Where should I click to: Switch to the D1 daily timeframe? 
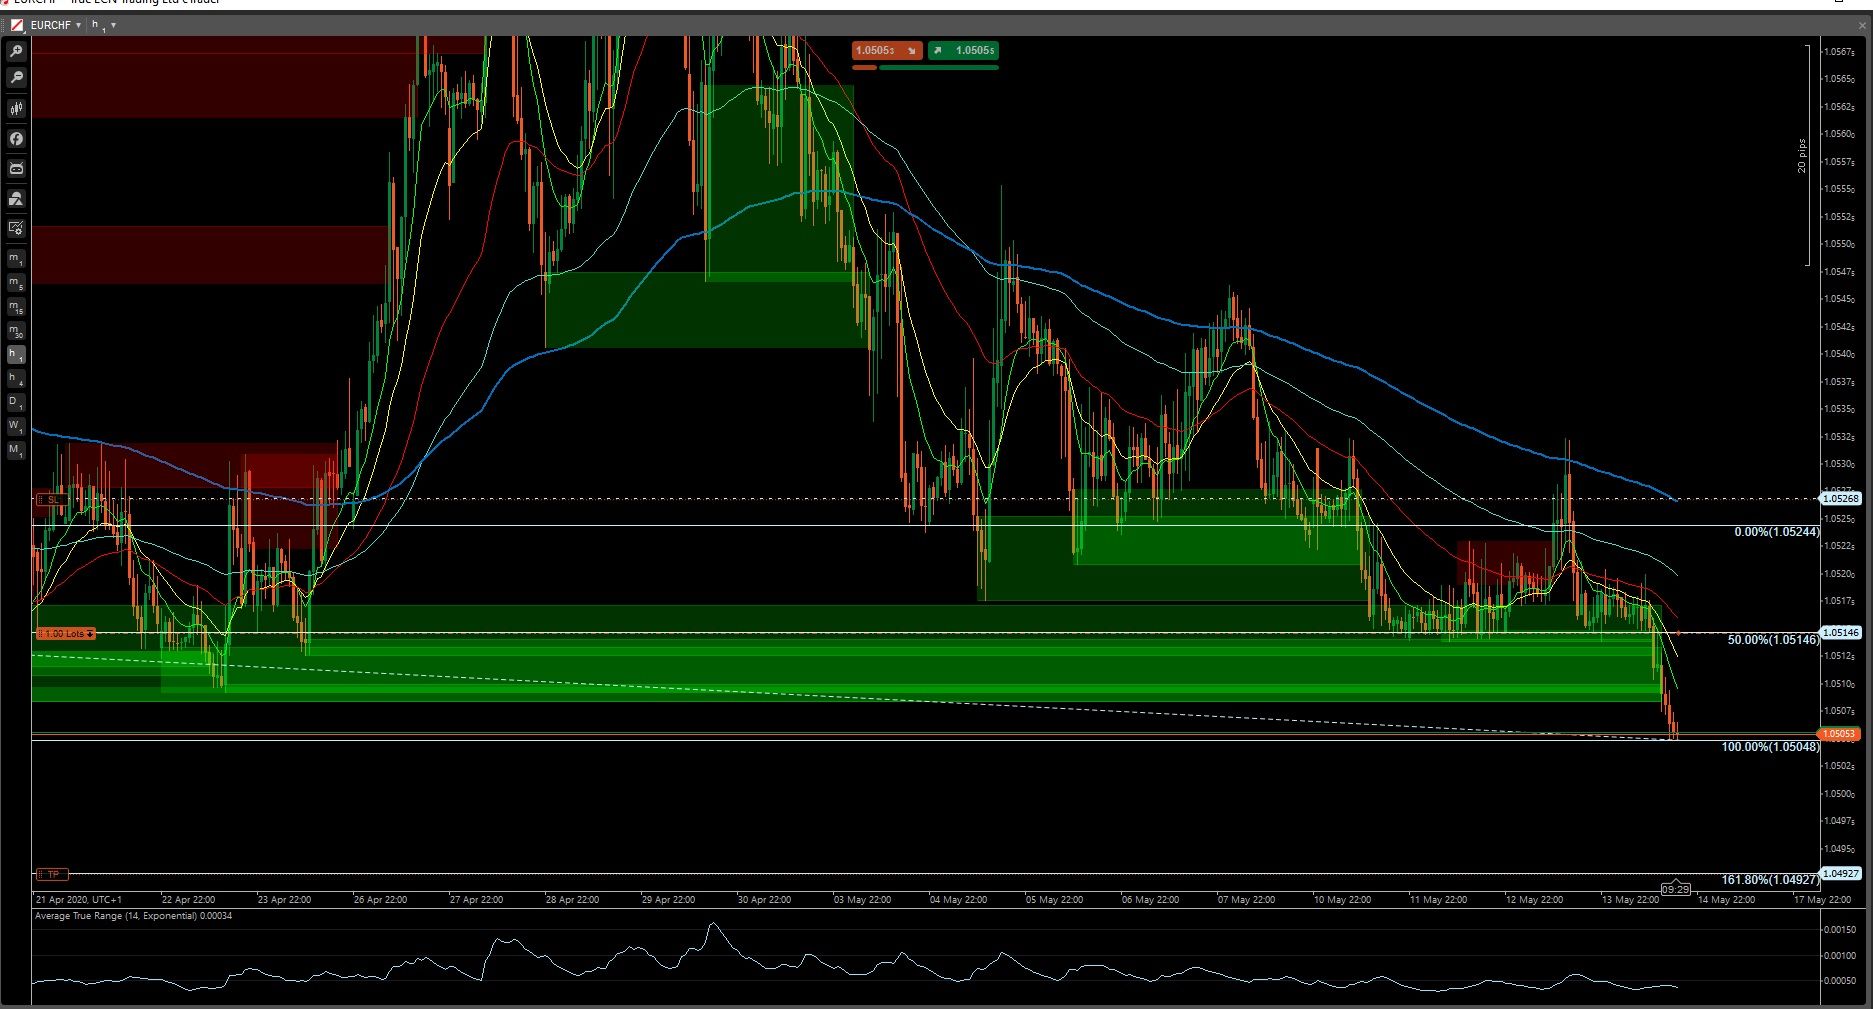[16, 402]
